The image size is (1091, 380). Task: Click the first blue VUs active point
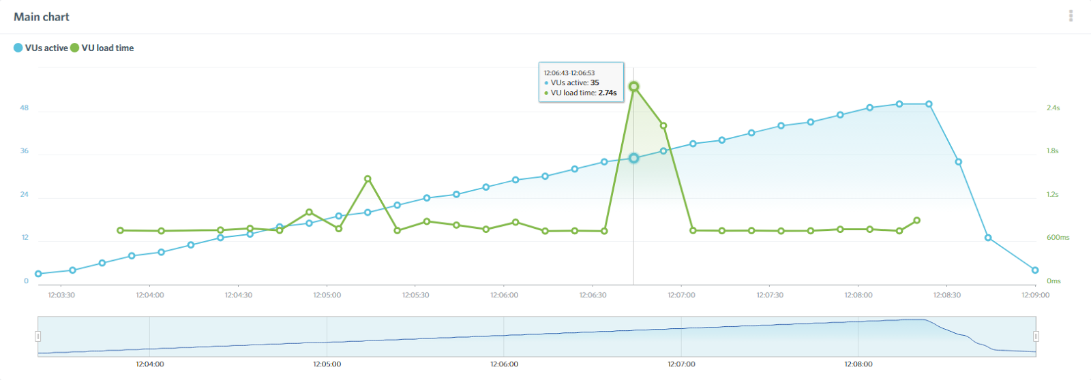pos(38,274)
